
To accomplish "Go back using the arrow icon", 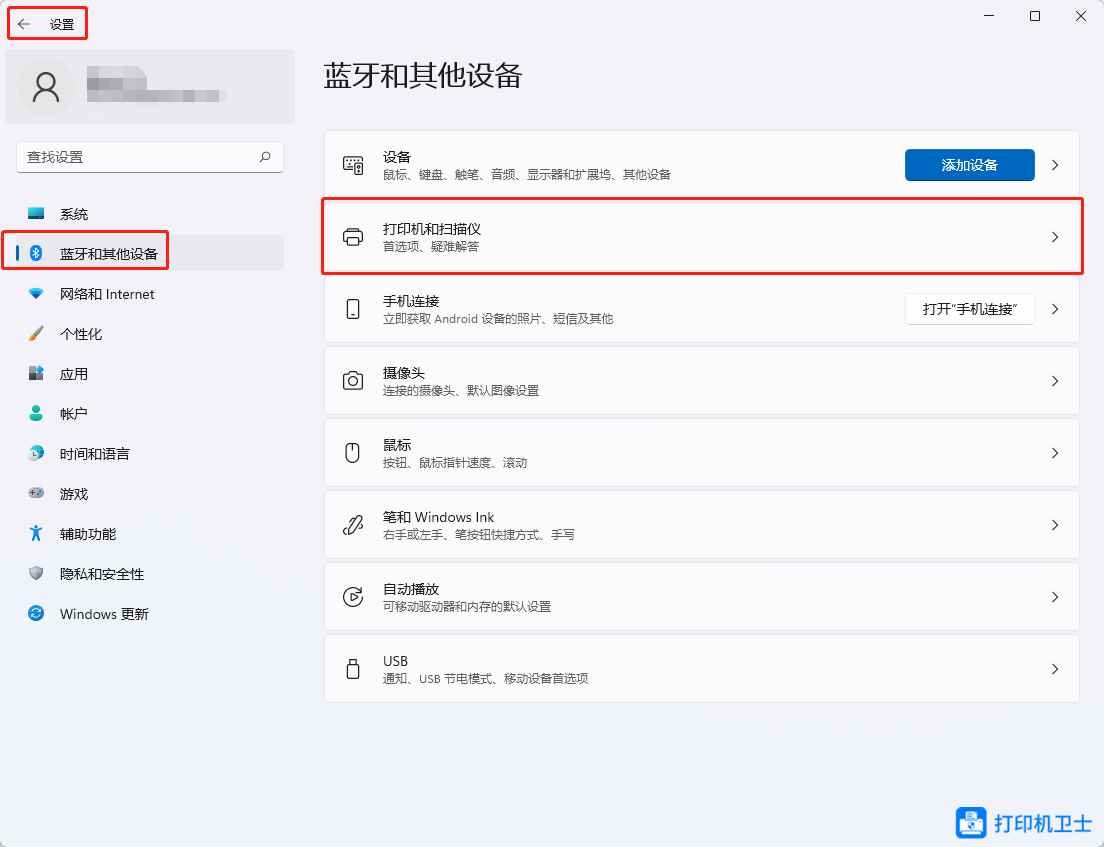I will pyautogui.click(x=24, y=24).
